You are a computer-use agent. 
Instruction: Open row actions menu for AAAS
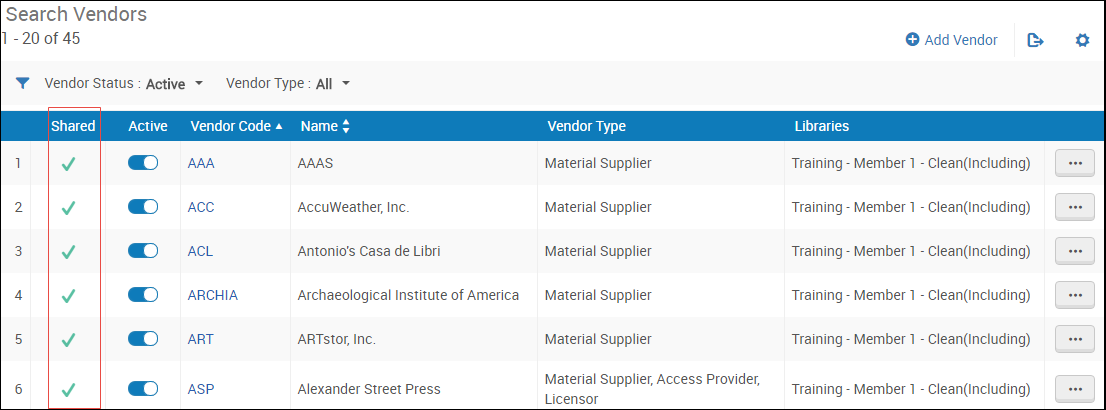[x=1075, y=163]
